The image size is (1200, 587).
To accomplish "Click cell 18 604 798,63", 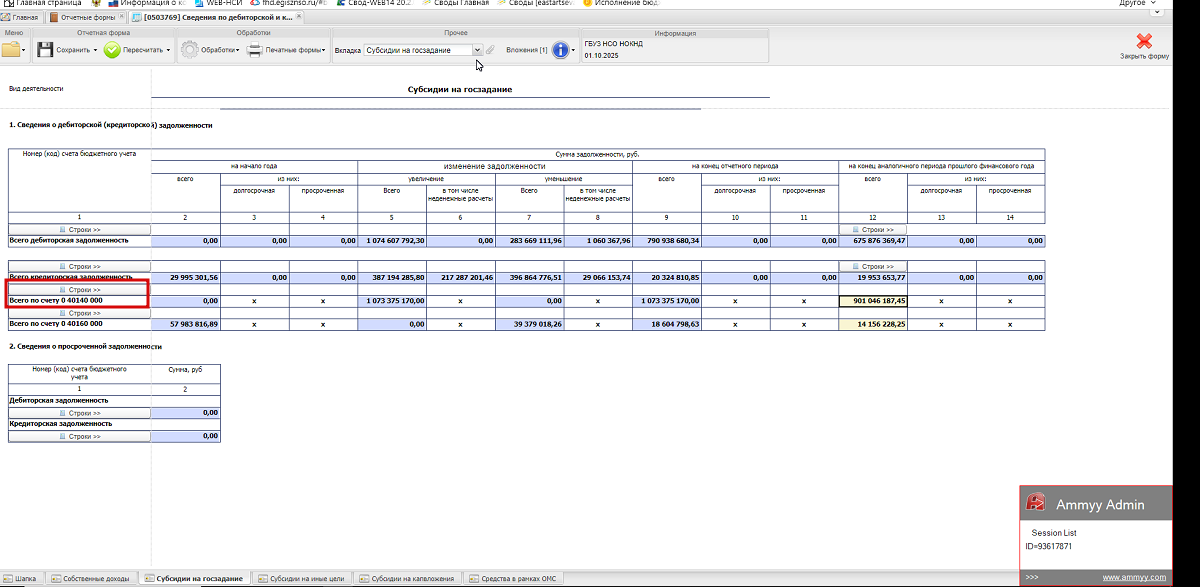I will [667, 324].
